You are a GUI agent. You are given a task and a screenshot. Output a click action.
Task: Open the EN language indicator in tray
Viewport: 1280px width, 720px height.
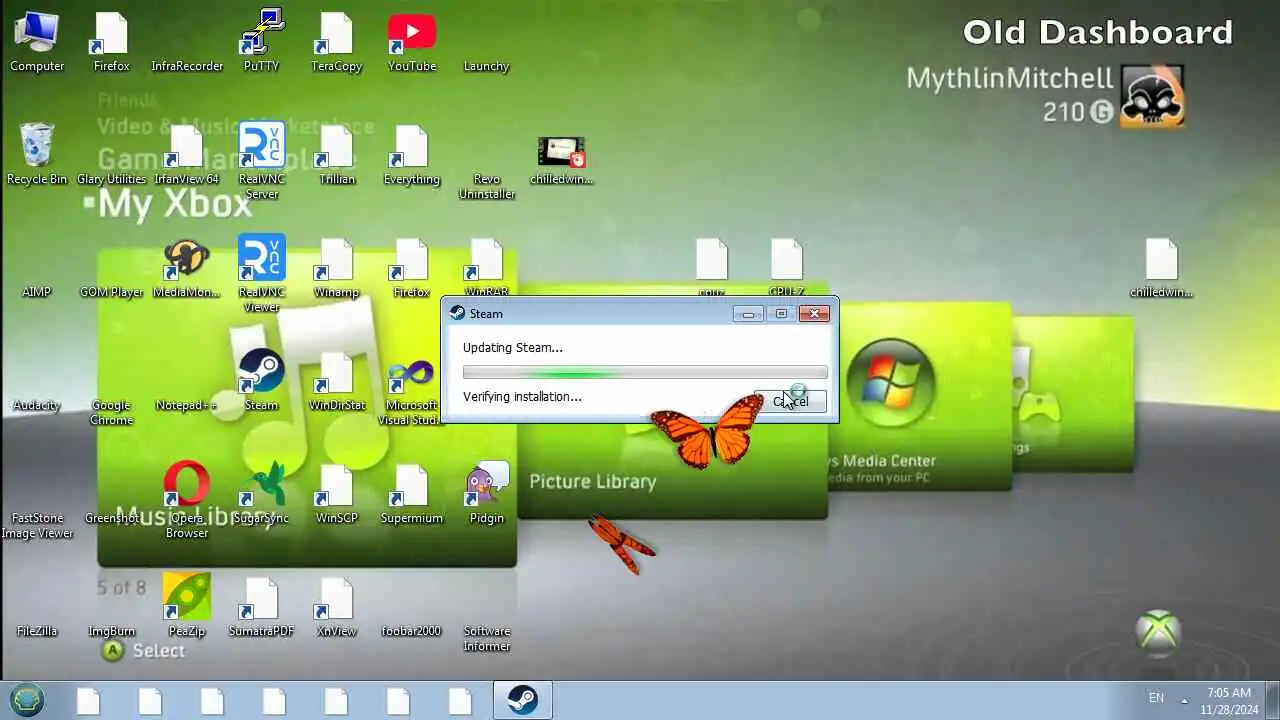click(1156, 698)
